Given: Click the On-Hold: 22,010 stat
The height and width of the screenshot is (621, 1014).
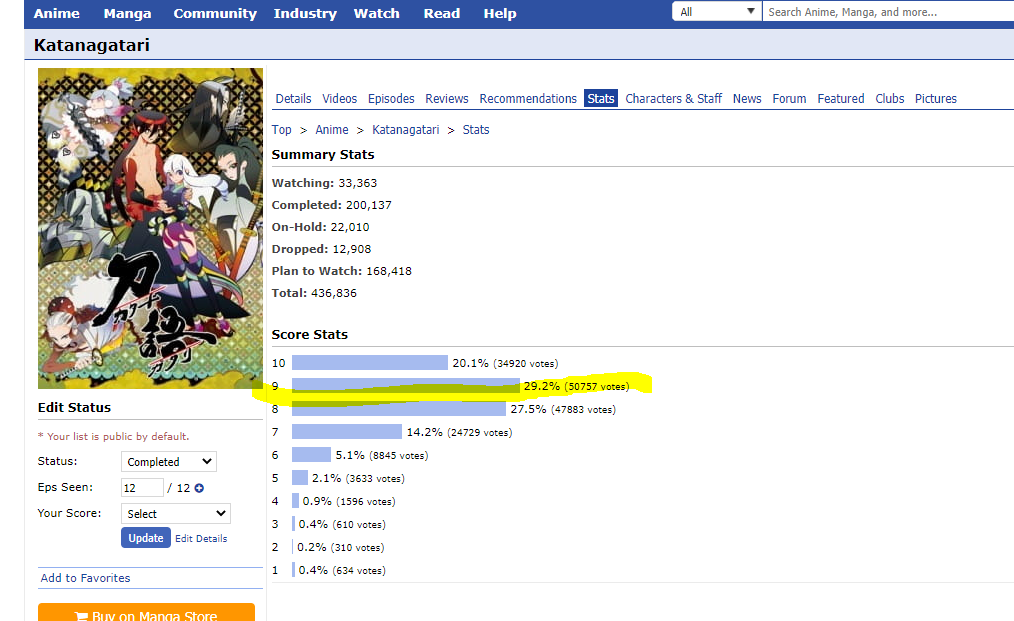Looking at the screenshot, I should 321,227.
